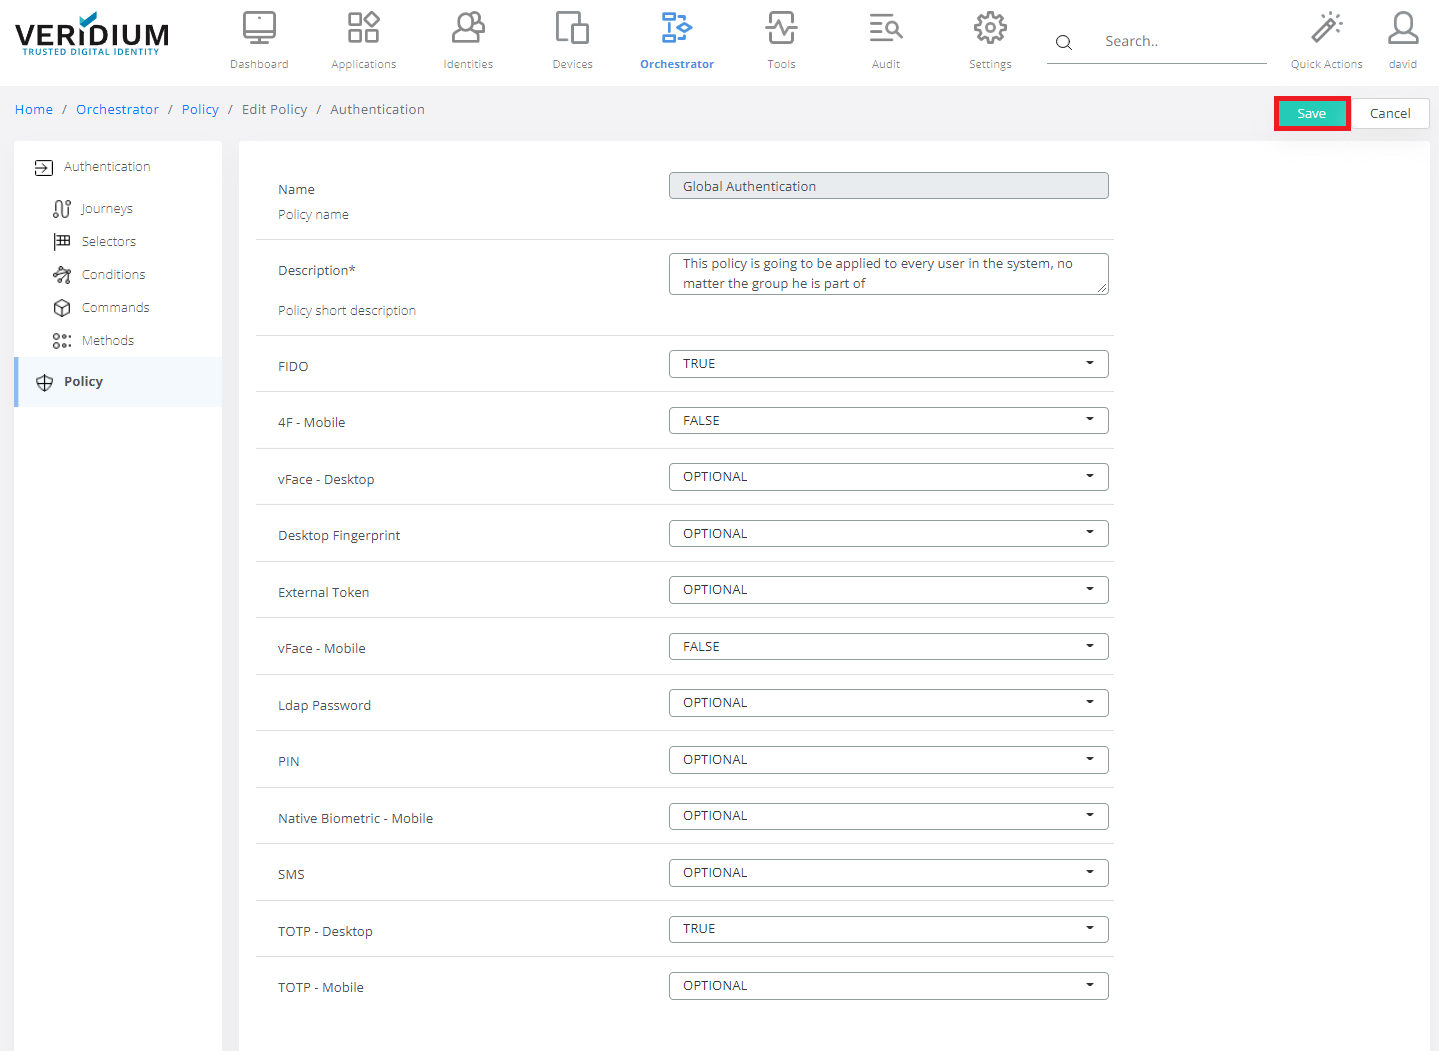Open the SMS option dropdown
Image resolution: width=1439 pixels, height=1051 pixels.
point(888,873)
